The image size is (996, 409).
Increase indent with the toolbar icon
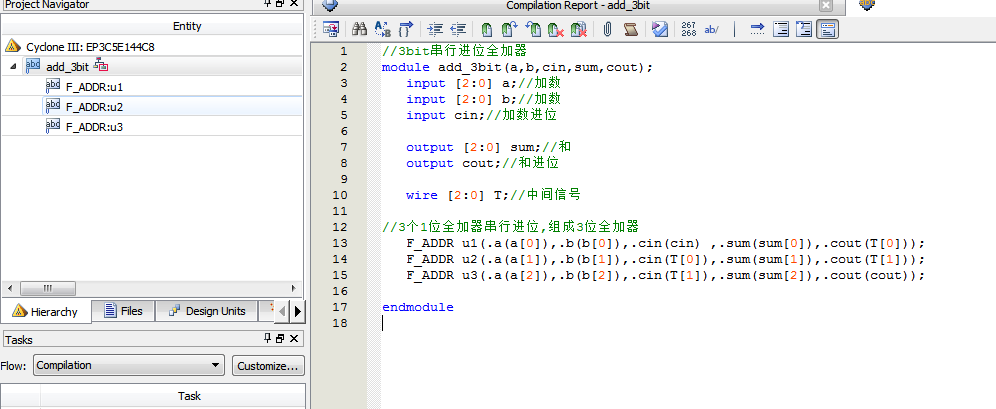coord(434,29)
